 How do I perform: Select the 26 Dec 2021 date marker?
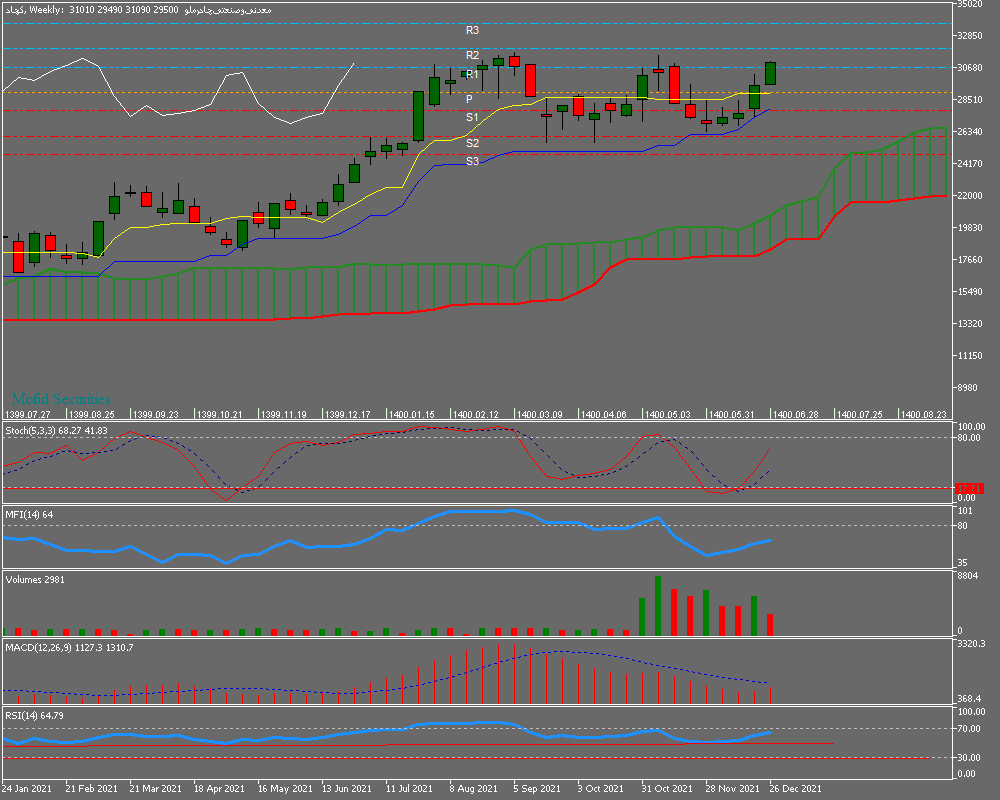795,789
